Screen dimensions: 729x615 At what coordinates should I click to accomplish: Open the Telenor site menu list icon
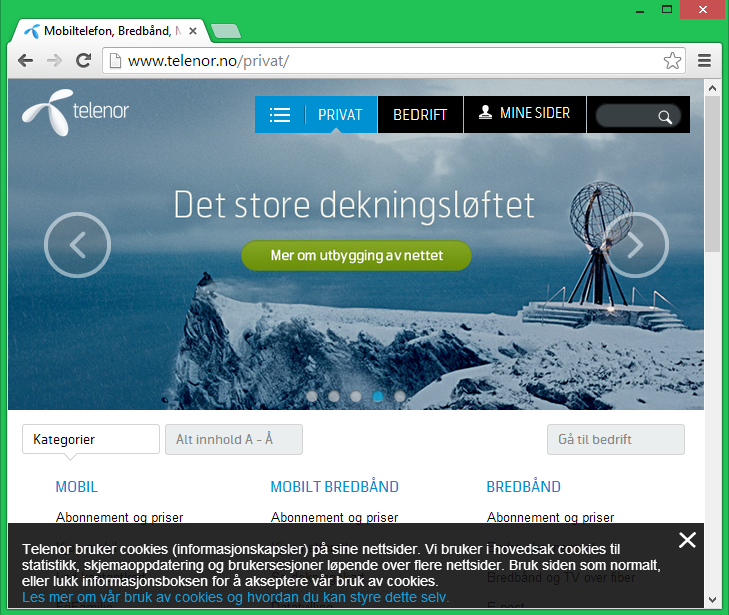point(280,115)
